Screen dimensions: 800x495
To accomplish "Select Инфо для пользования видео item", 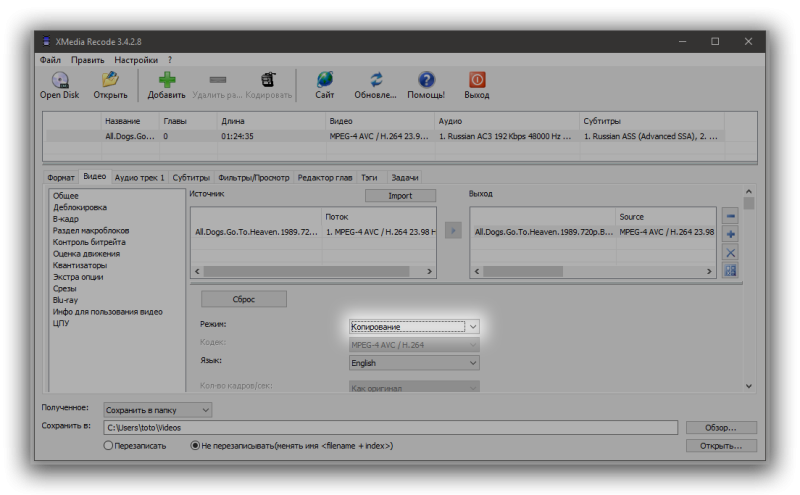I will point(108,312).
